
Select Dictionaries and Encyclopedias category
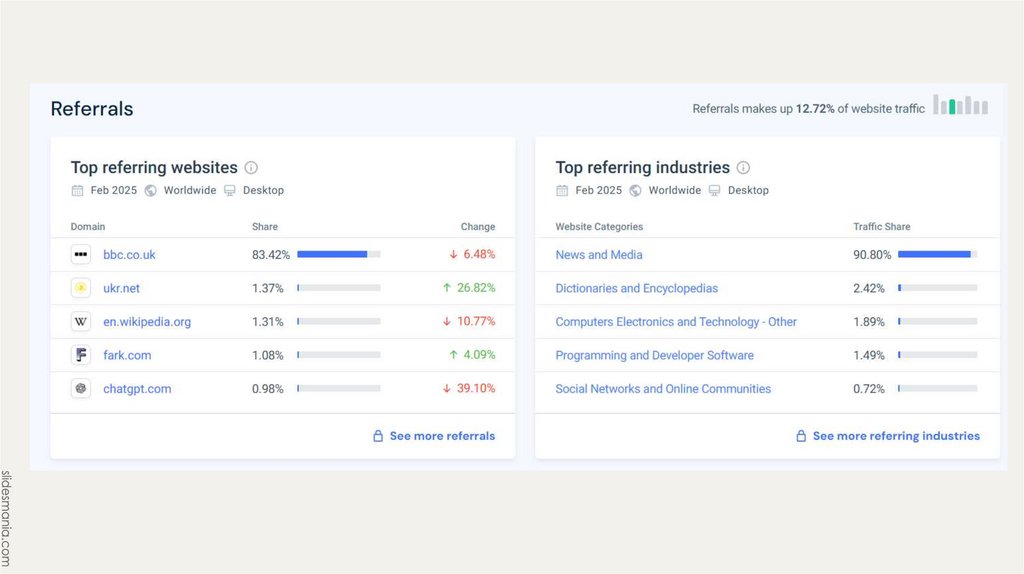pos(637,288)
